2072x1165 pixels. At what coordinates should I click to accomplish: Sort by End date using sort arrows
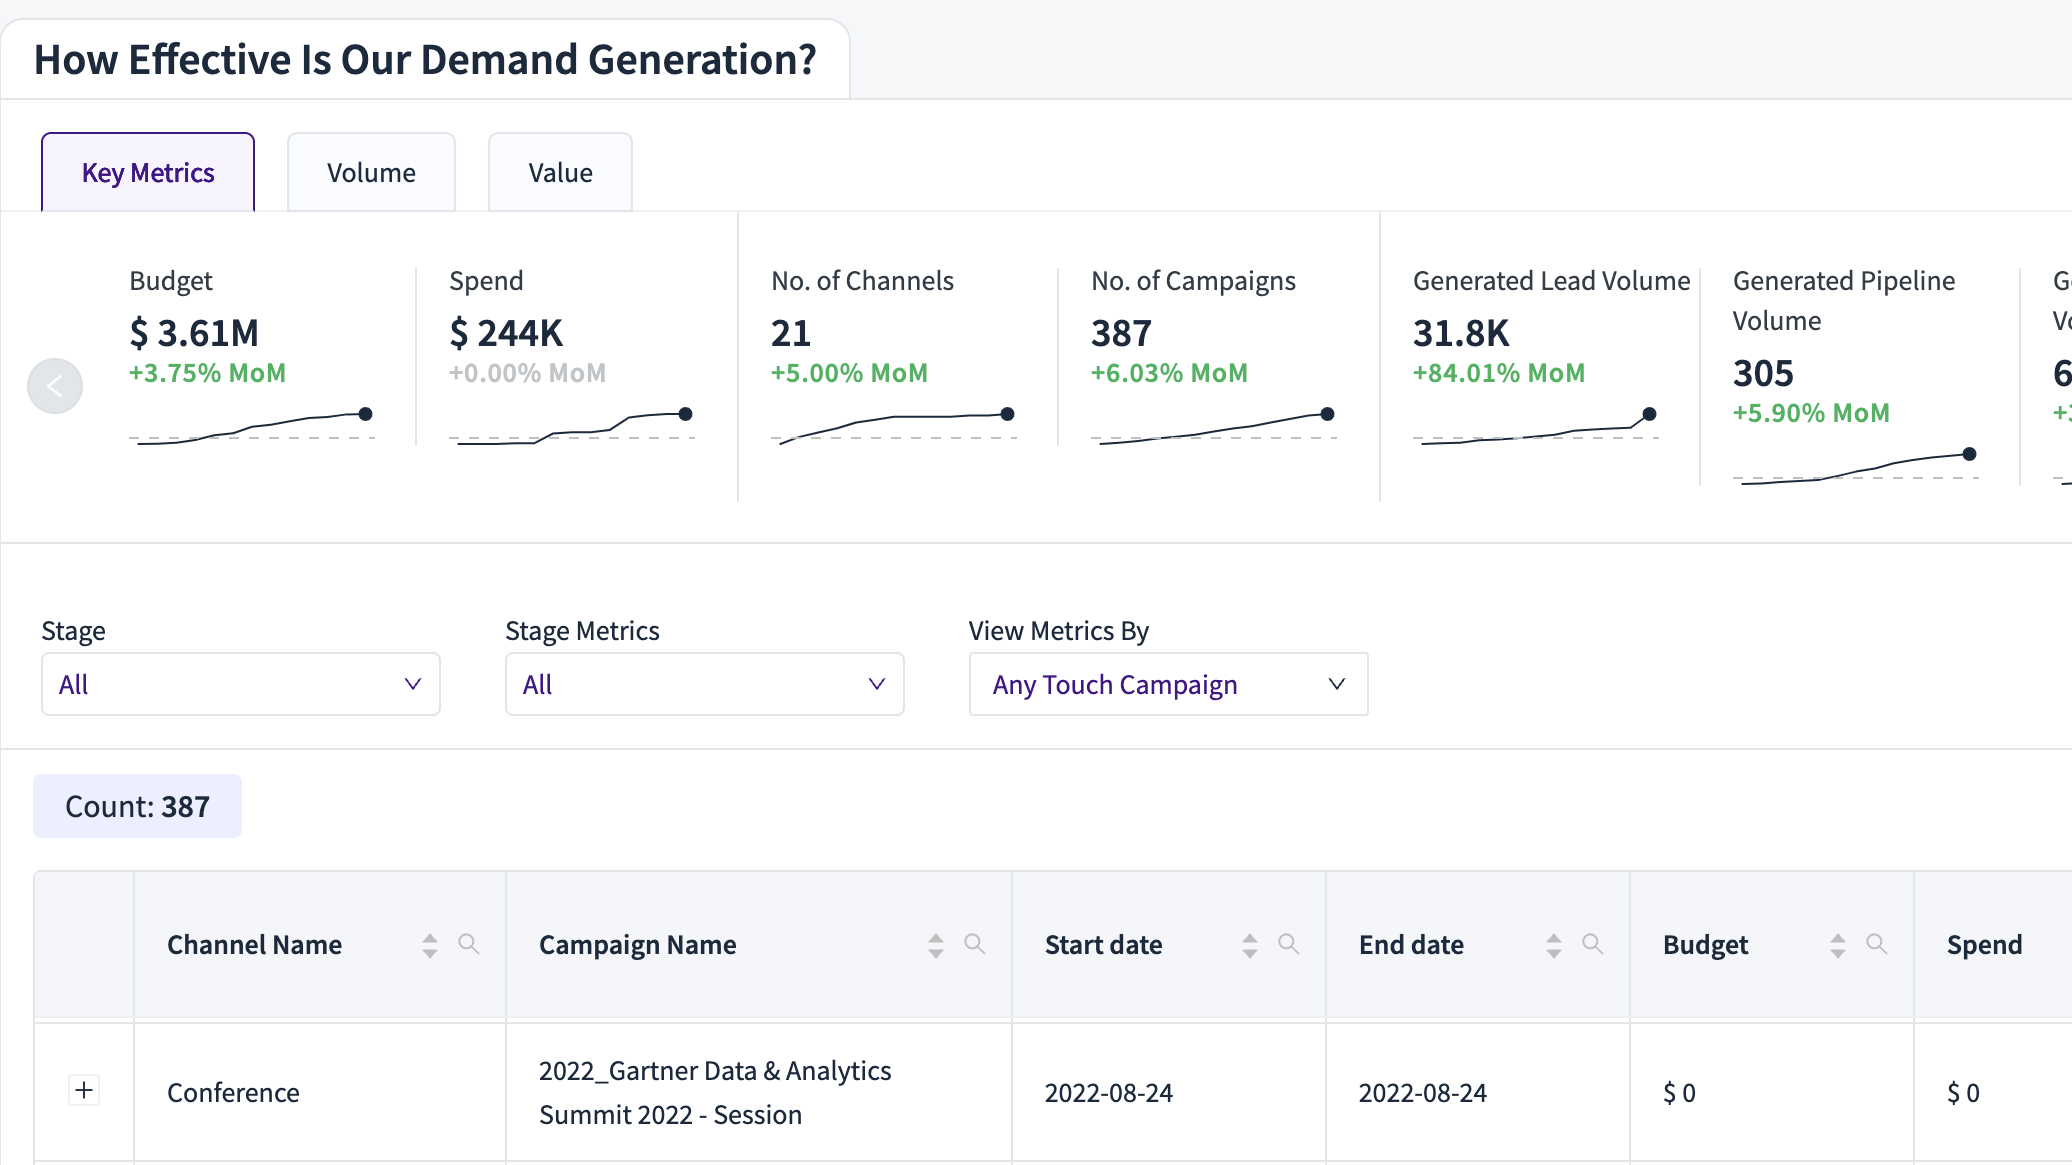1554,945
